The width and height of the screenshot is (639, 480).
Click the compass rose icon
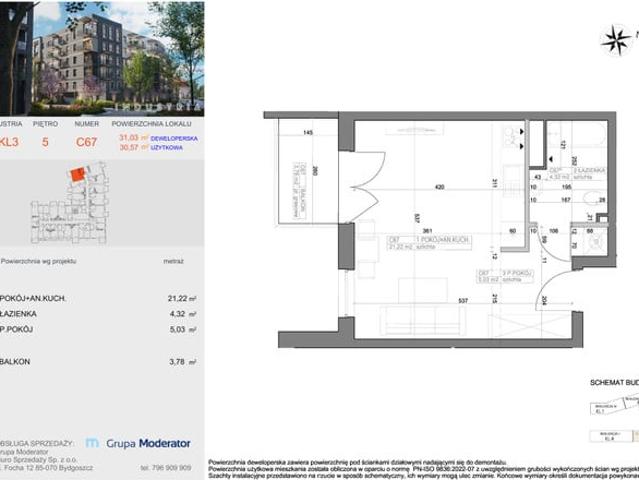click(616, 40)
